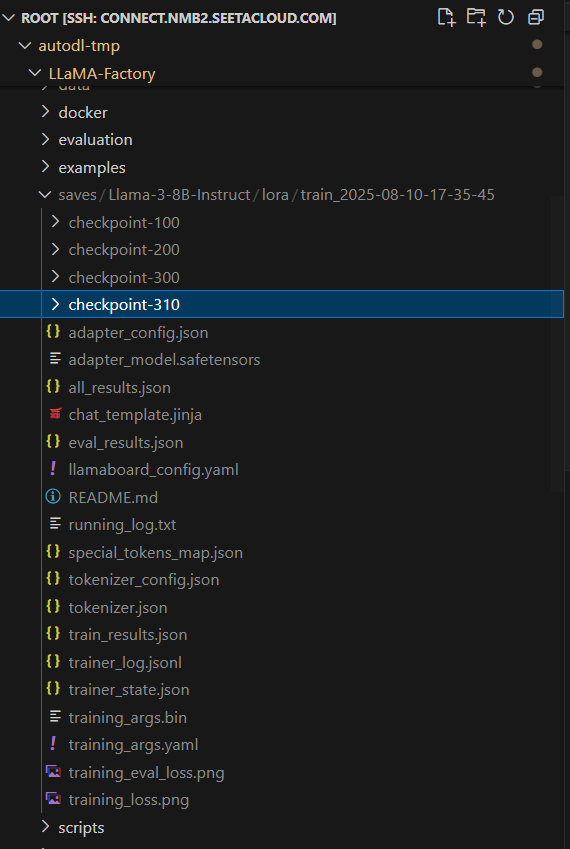Click JSON icon of trainer_state.json
Screen dimensions: 570x849
click(53, 689)
